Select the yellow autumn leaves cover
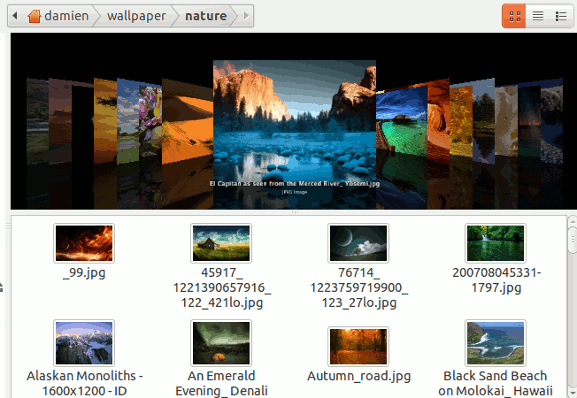 tap(461, 121)
